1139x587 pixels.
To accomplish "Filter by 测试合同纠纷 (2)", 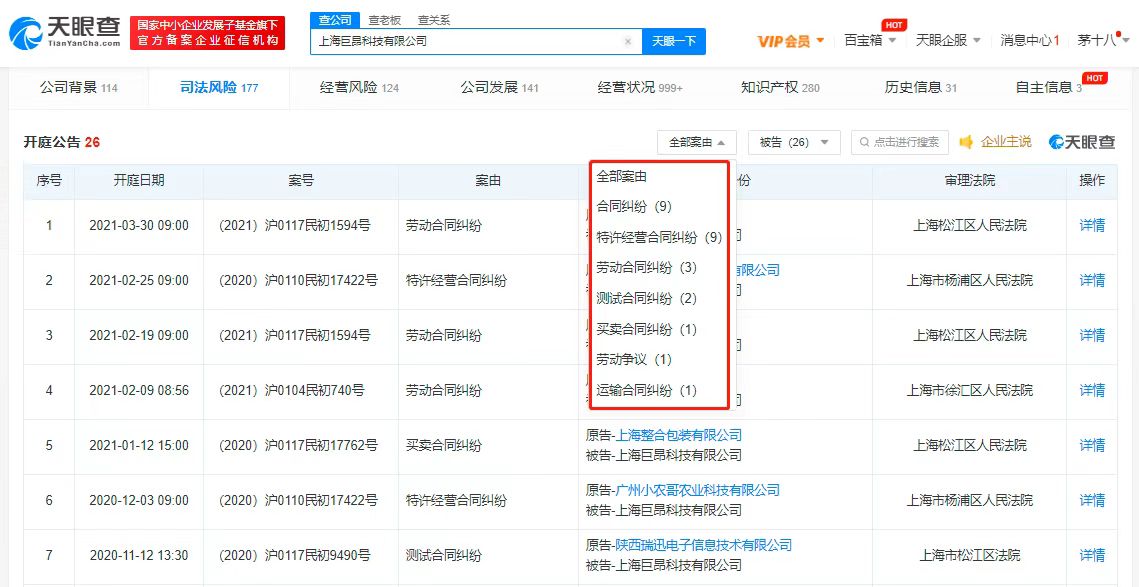I will coord(646,299).
